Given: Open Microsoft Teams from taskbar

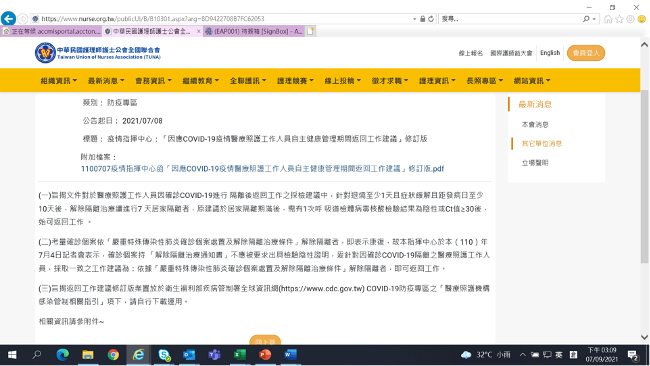Looking at the screenshot, I should [x=214, y=355].
